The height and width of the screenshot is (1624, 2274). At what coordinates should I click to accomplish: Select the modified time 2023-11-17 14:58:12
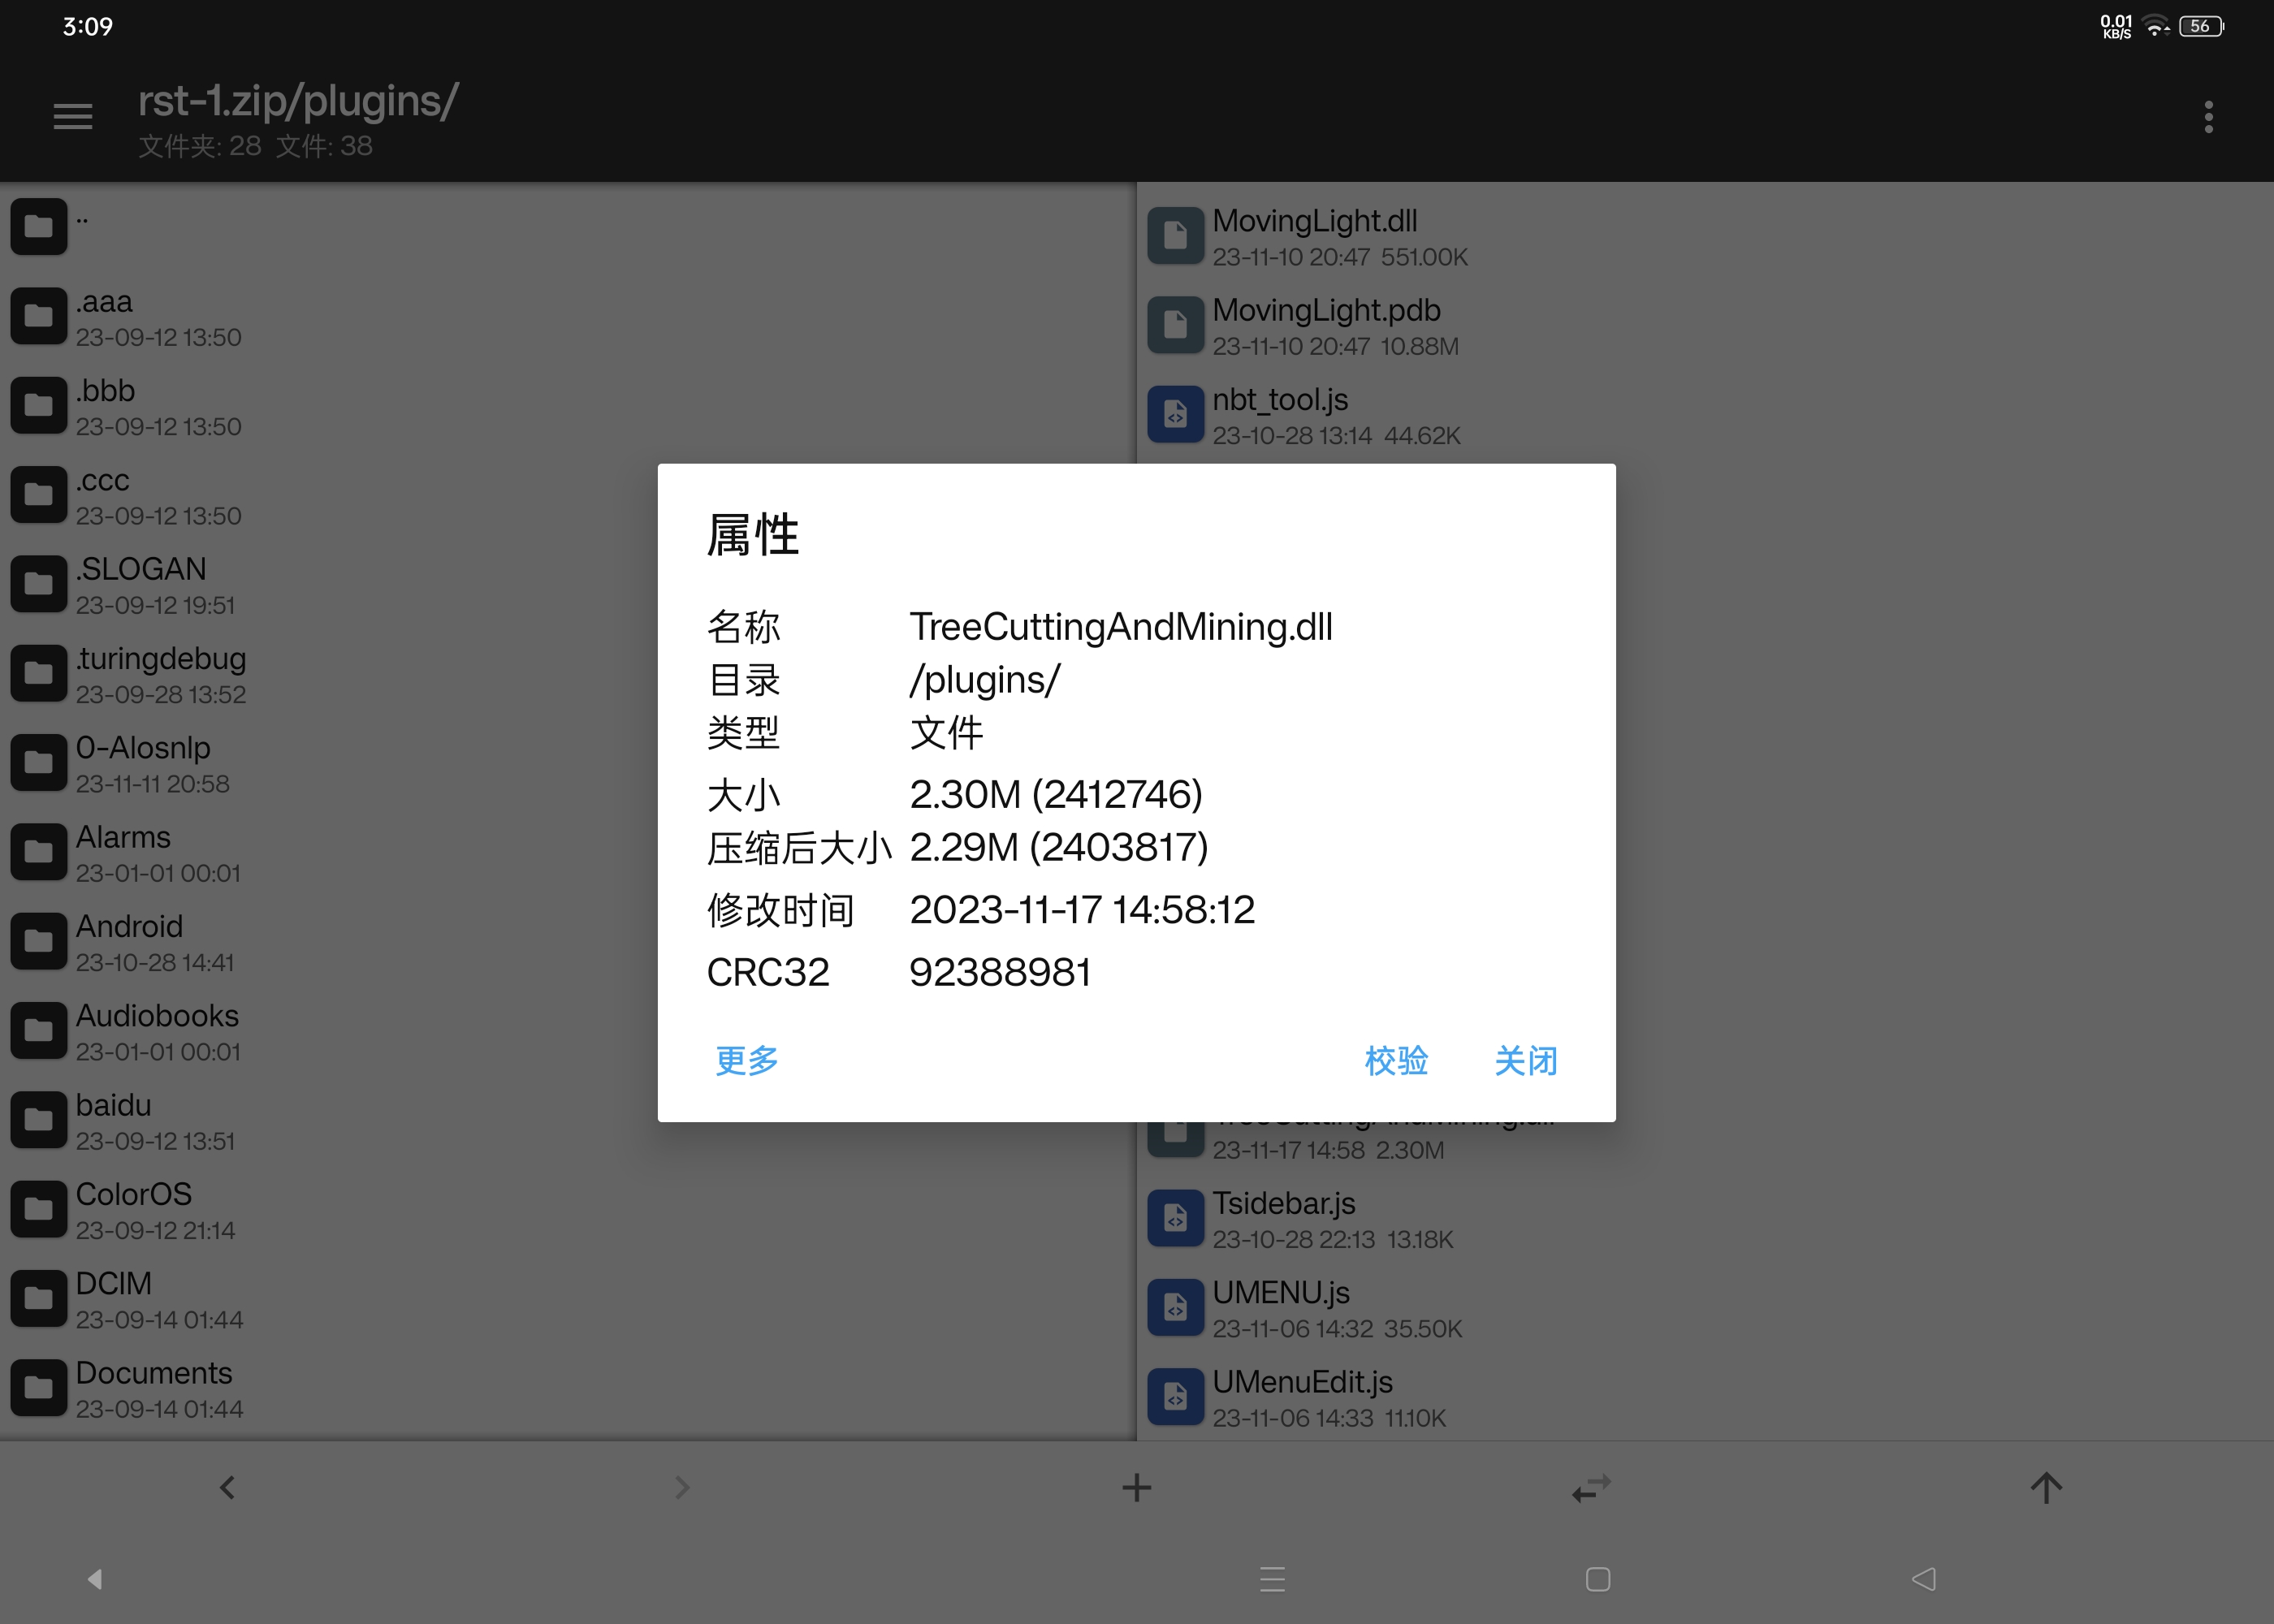(x=1082, y=910)
